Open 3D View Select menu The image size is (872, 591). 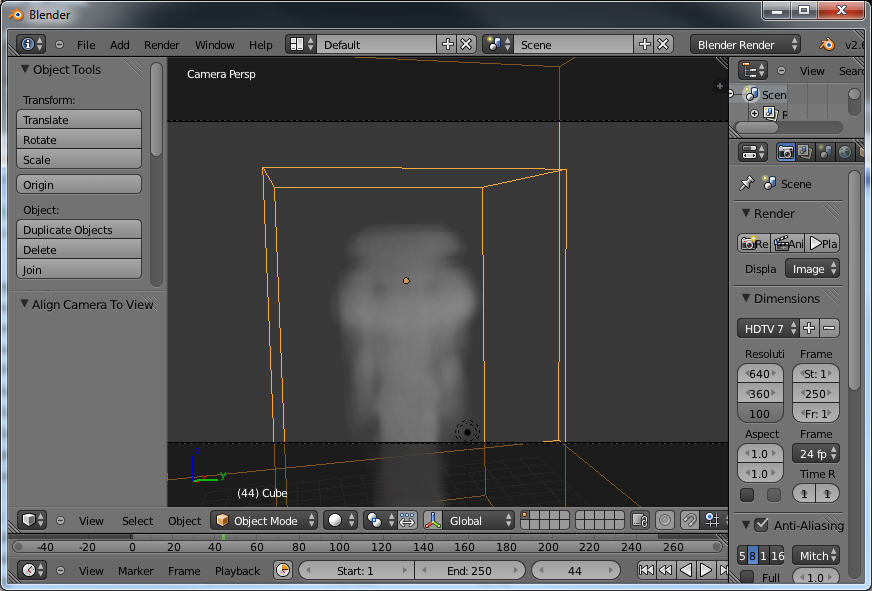(x=137, y=521)
